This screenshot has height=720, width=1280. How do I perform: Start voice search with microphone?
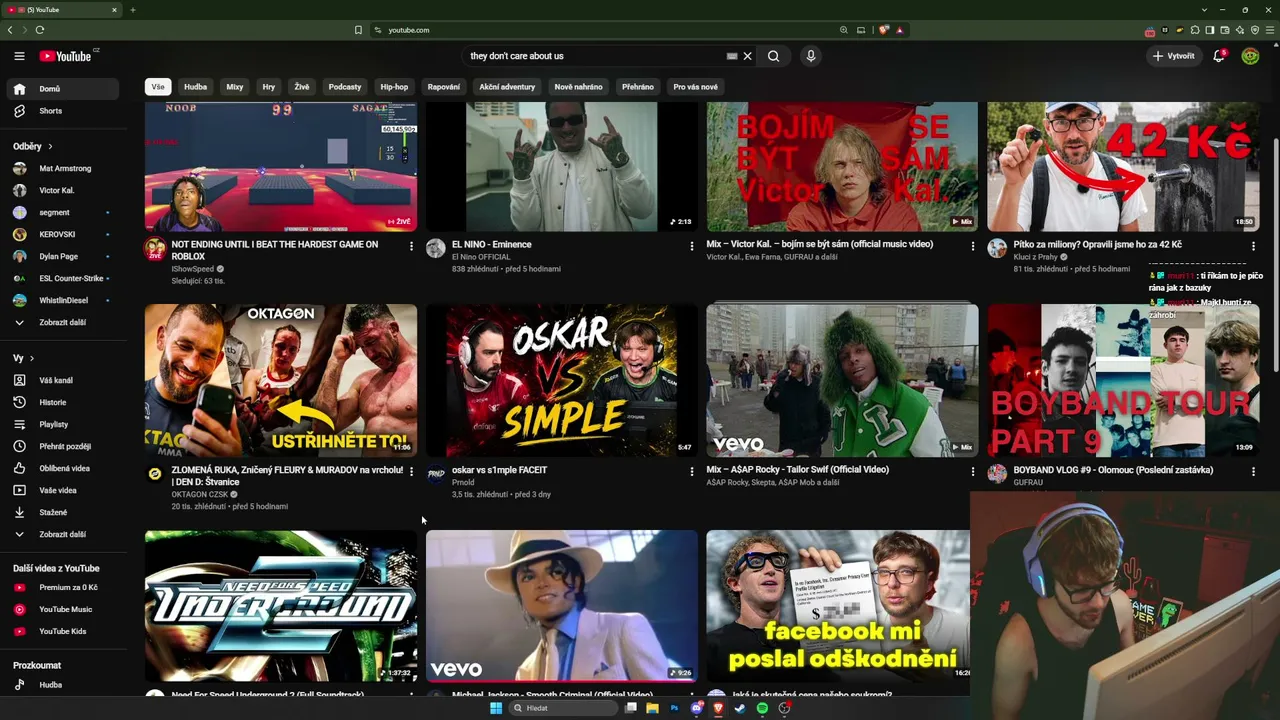811,56
